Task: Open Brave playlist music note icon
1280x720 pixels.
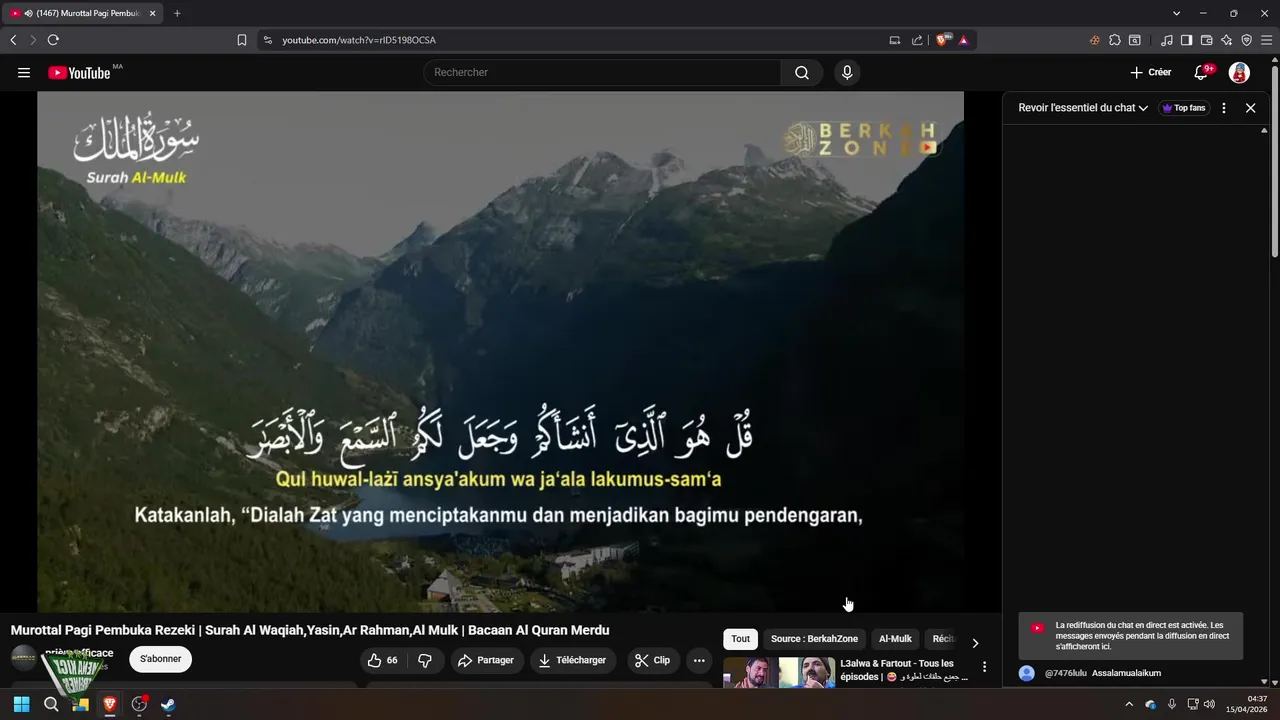Action: 1167,40
